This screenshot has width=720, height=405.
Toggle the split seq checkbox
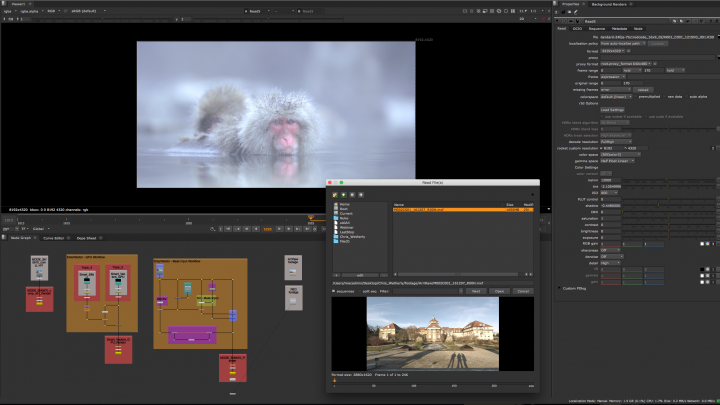(360, 291)
